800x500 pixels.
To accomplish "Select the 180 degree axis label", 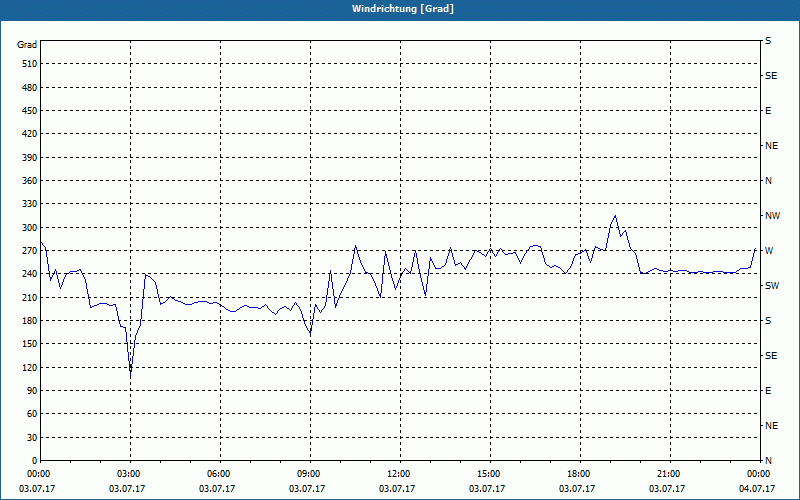I will click(30, 321).
